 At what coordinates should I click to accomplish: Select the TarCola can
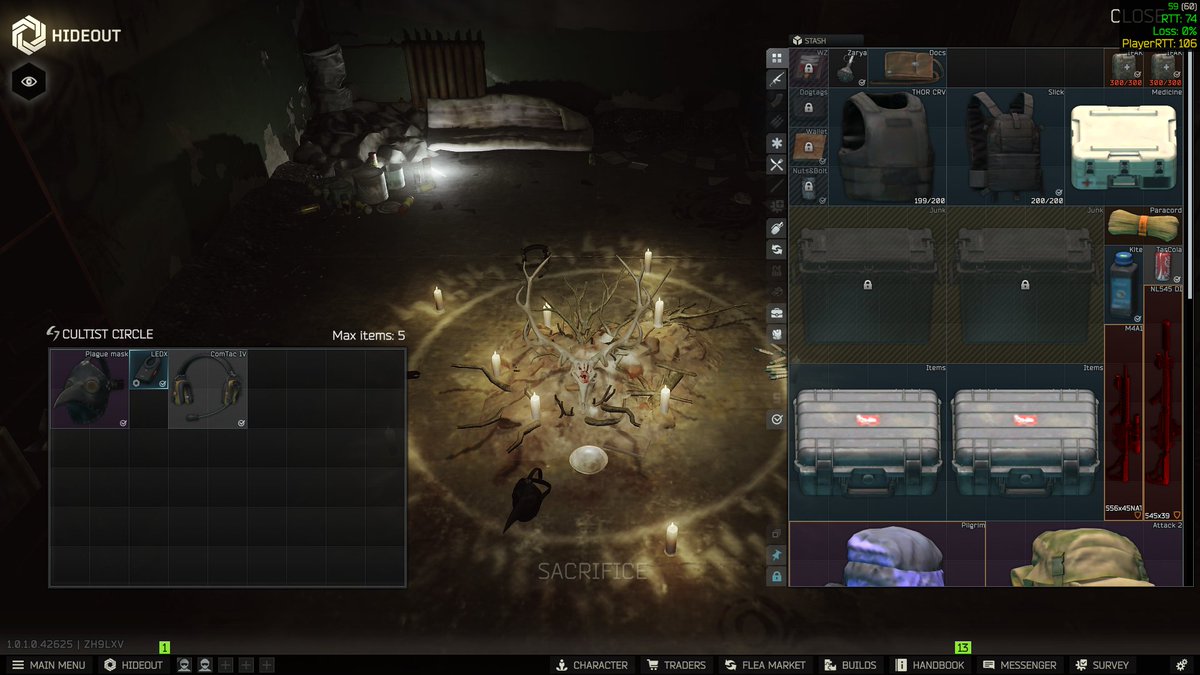click(x=1163, y=264)
